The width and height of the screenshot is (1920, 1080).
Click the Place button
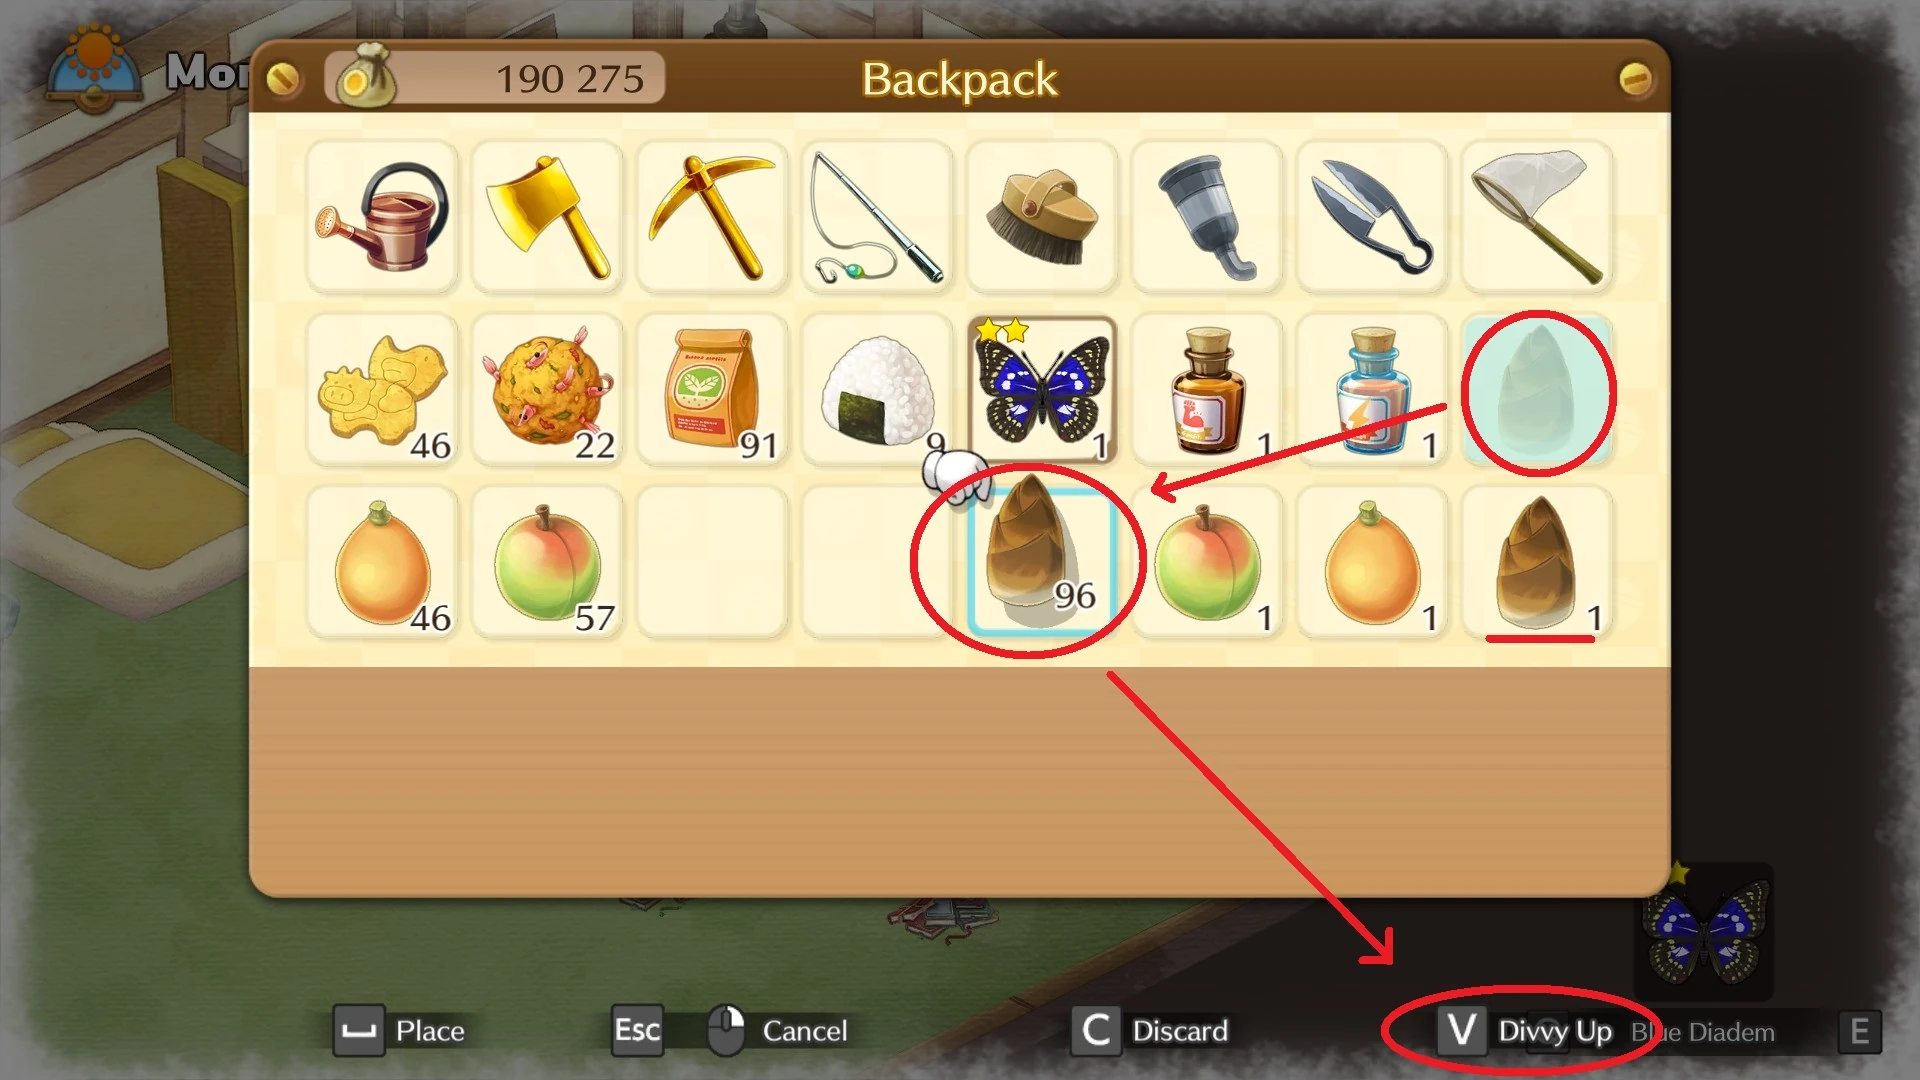click(x=400, y=1031)
